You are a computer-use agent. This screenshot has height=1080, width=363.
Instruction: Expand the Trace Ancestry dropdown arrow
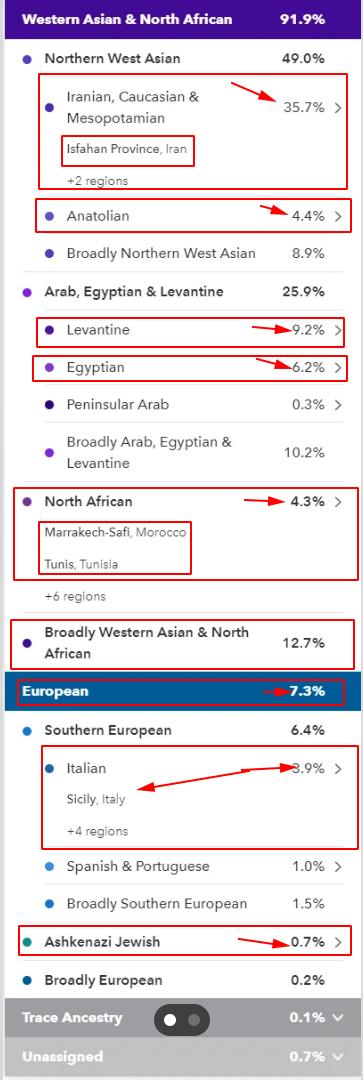coord(338,1017)
